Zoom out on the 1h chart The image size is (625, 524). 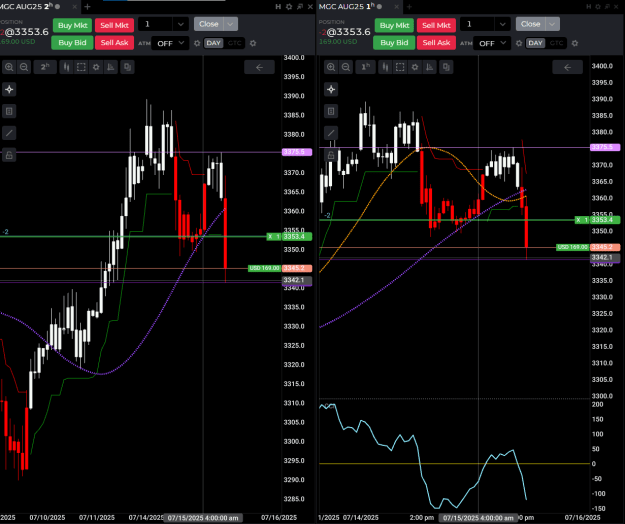pyautogui.click(x=346, y=67)
